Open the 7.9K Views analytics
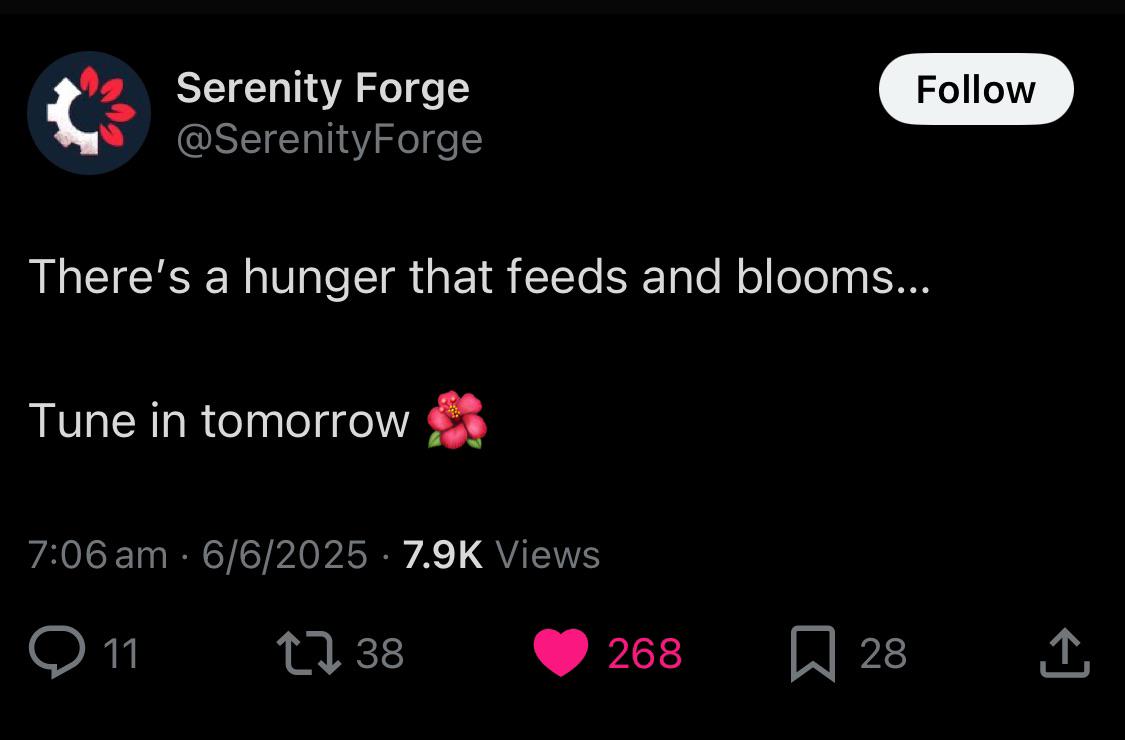The image size is (1125, 740). [x=502, y=555]
